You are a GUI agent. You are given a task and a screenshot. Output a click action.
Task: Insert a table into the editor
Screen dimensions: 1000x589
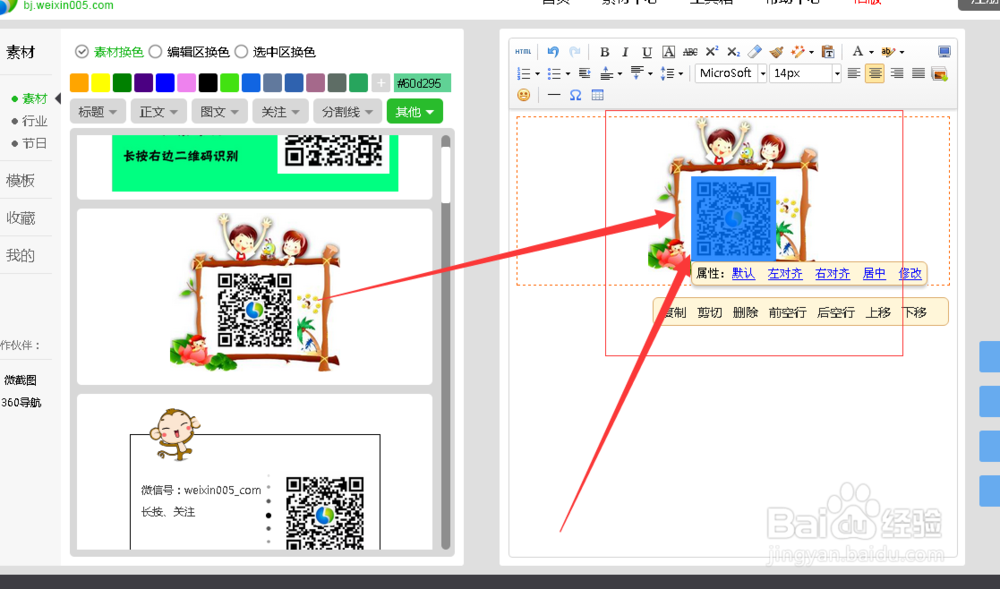(597, 95)
